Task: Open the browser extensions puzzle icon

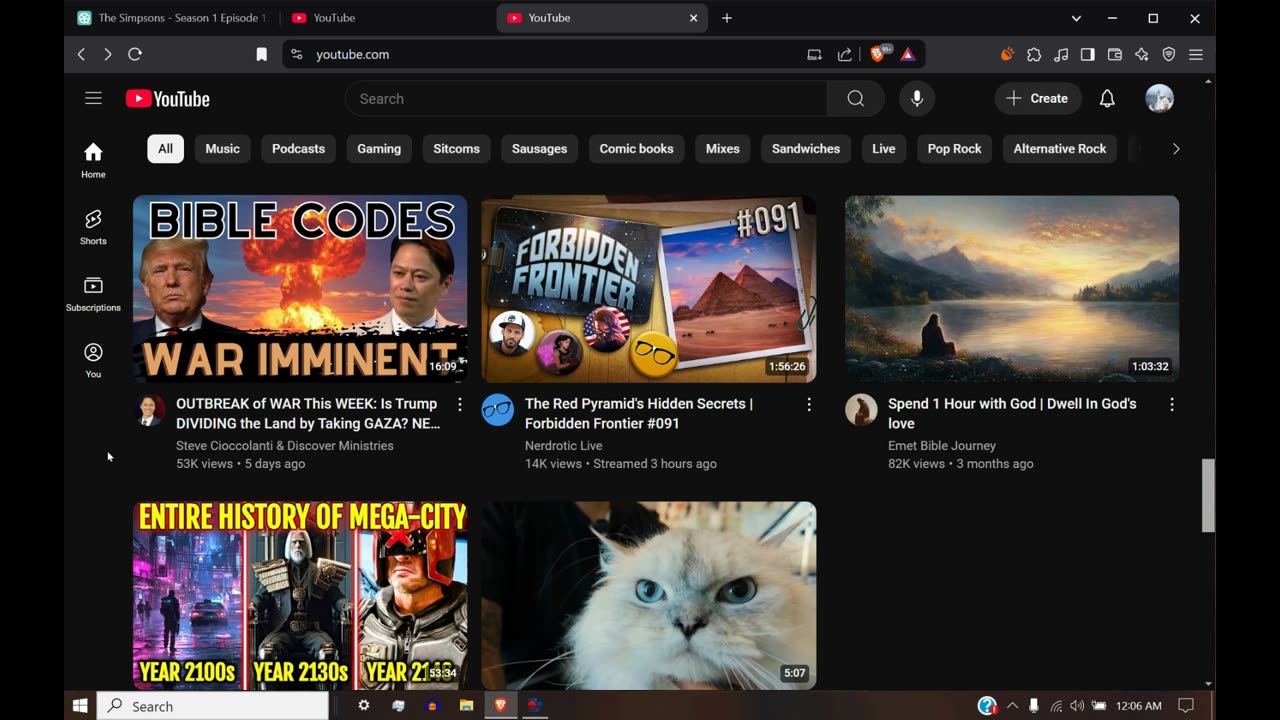Action: click(1034, 55)
